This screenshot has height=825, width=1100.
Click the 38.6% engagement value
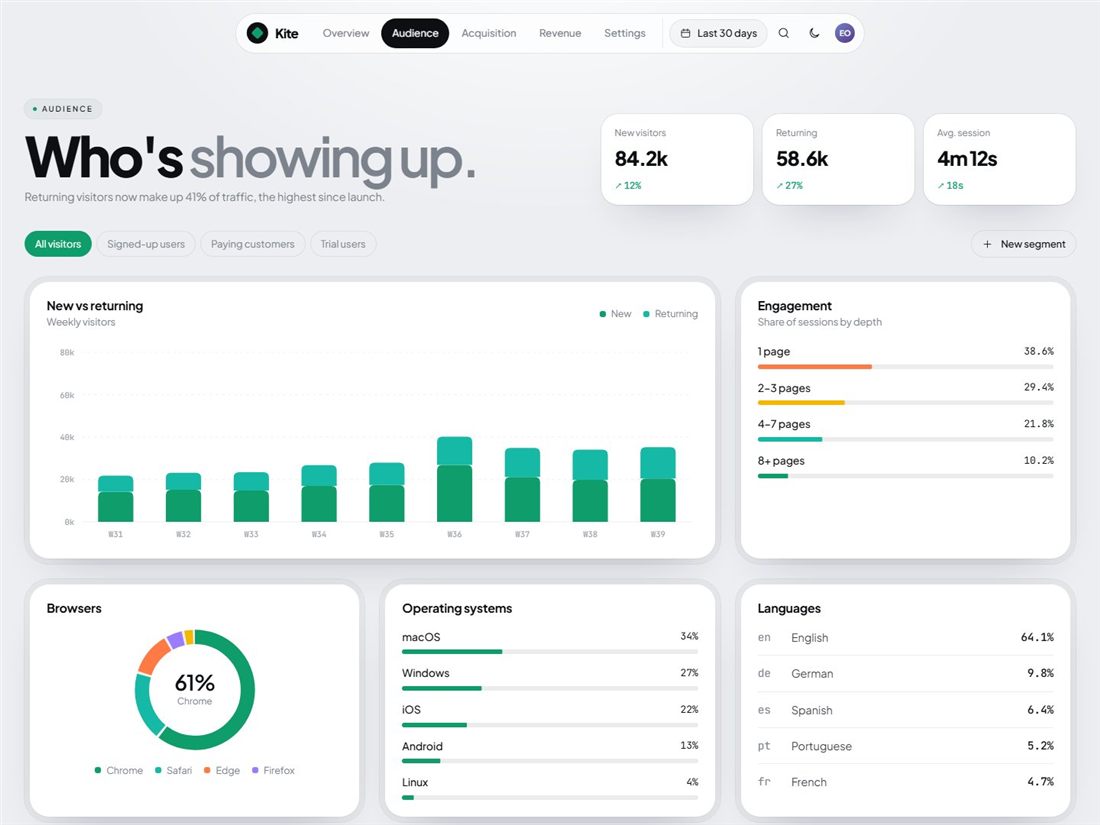1038,351
